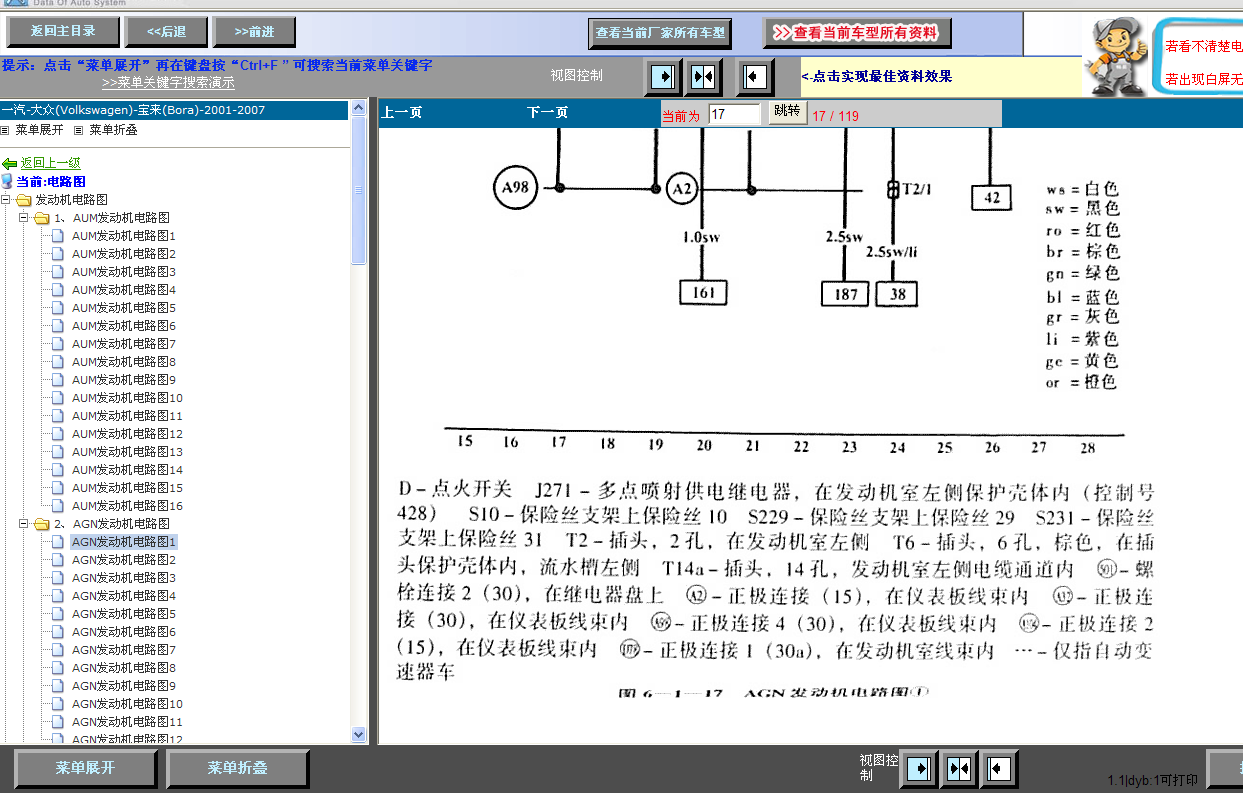Open 查看当前厂家所有车型 button
Screen dimensions: 1243x793
pyautogui.click(x=660, y=33)
